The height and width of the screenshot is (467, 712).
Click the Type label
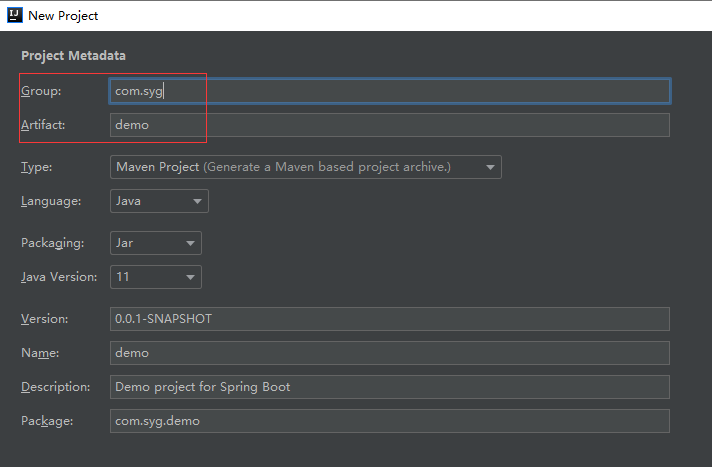coord(36,167)
